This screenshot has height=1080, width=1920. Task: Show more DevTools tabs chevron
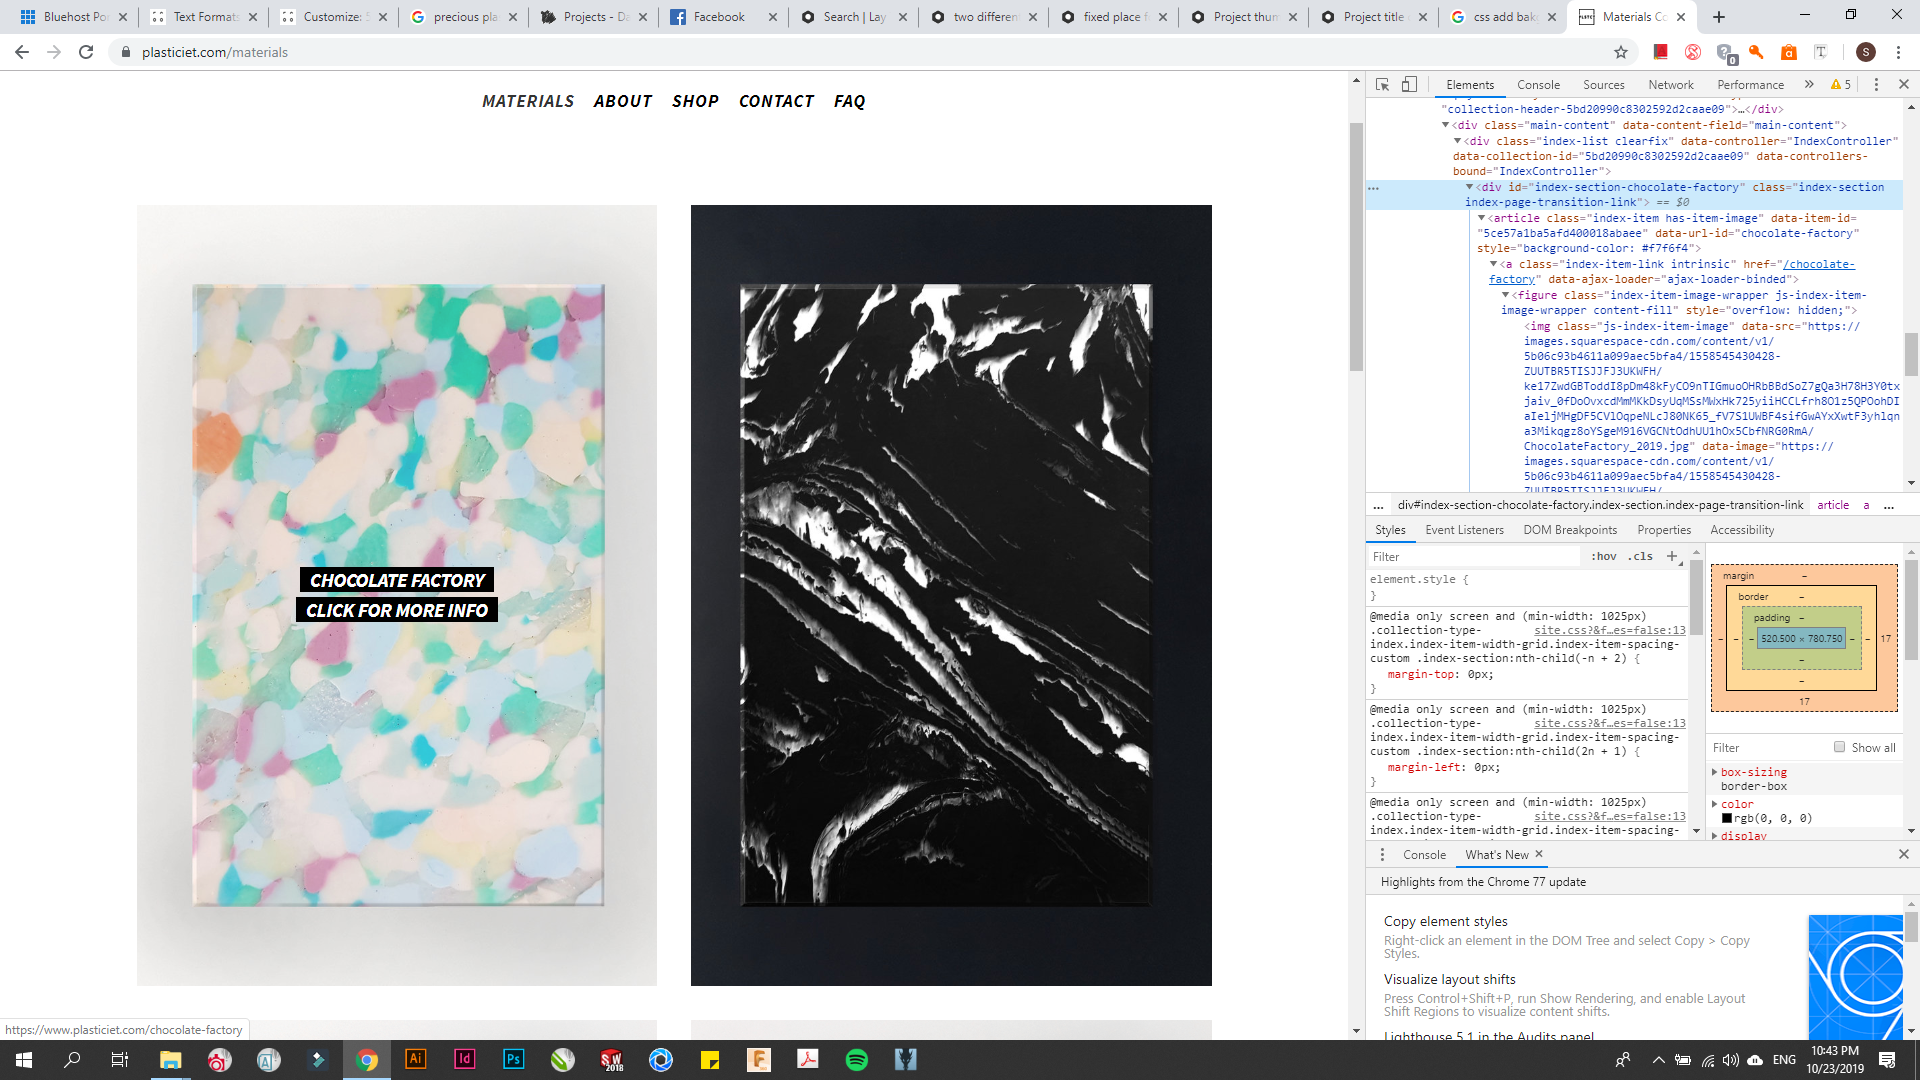[1809, 85]
